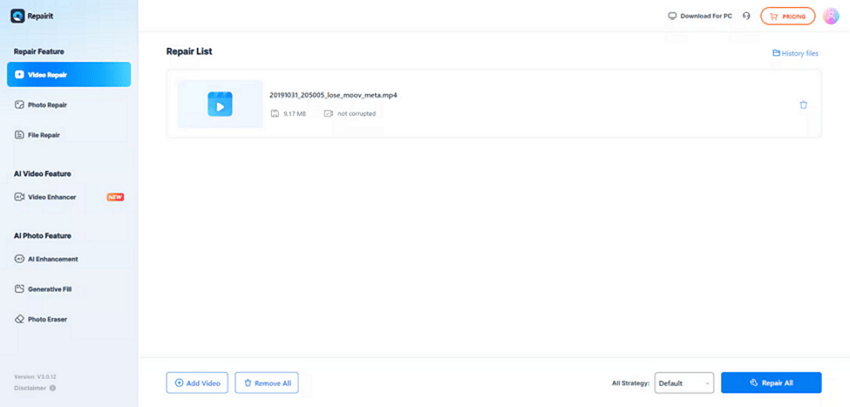Select Photo Eraser in sidebar
The image size is (850, 407).
pos(47,319)
